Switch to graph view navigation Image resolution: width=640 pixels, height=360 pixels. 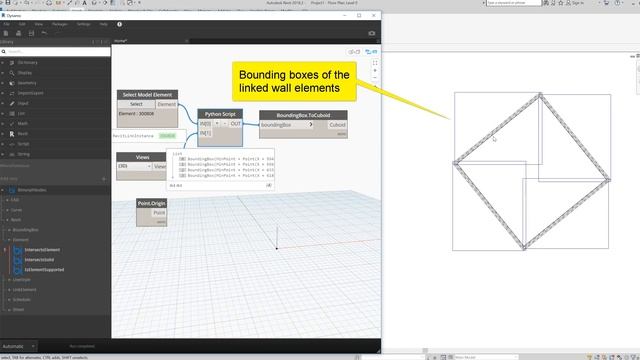point(371,52)
